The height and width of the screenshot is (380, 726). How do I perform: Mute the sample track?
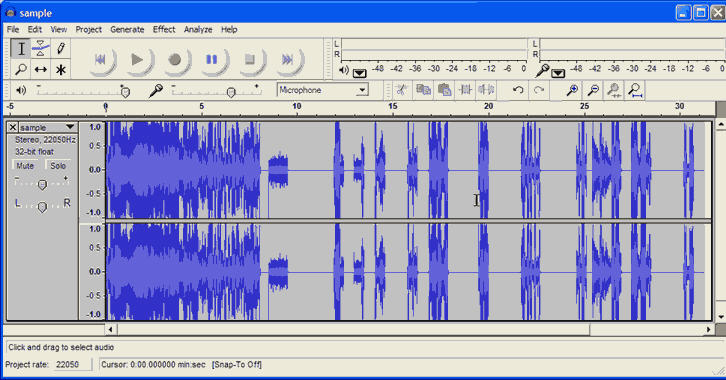pos(25,166)
